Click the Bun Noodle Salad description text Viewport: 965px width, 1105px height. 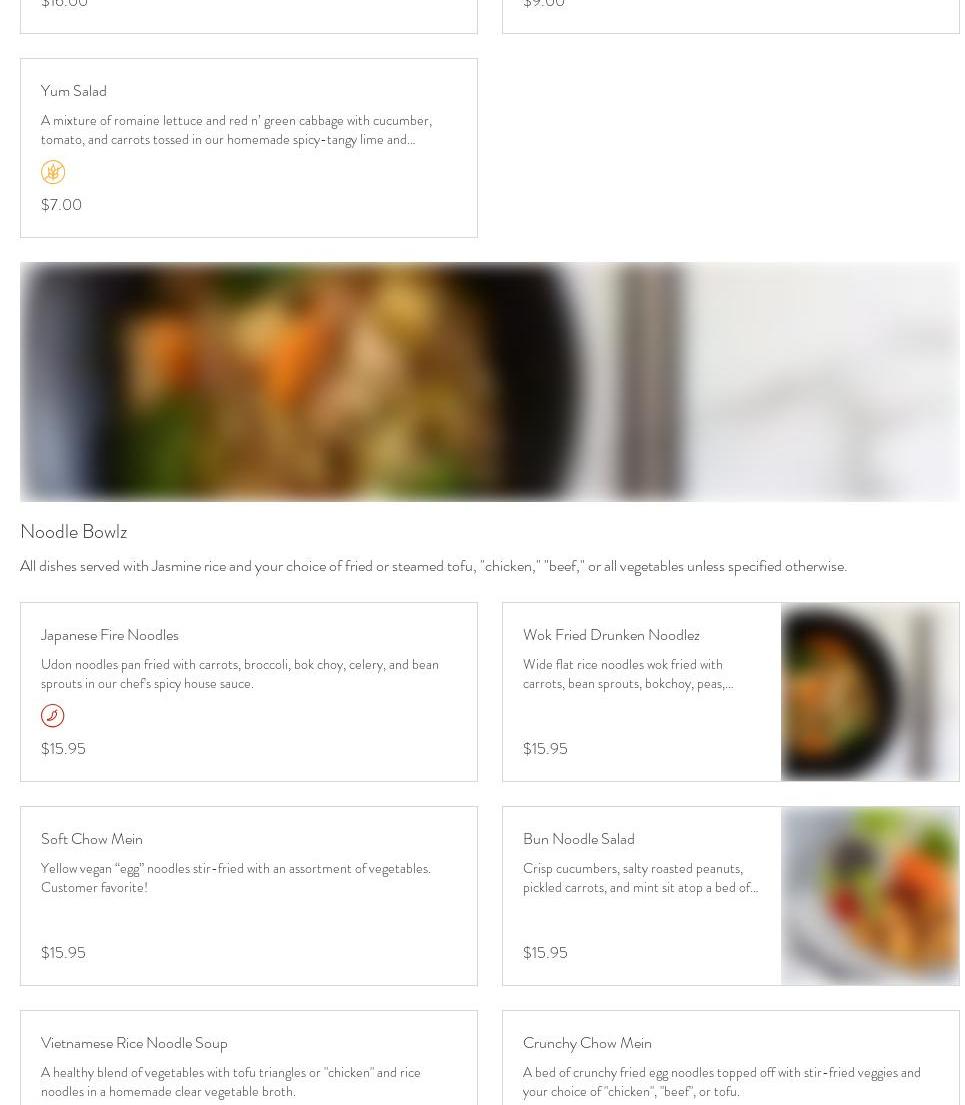[x=641, y=878]
